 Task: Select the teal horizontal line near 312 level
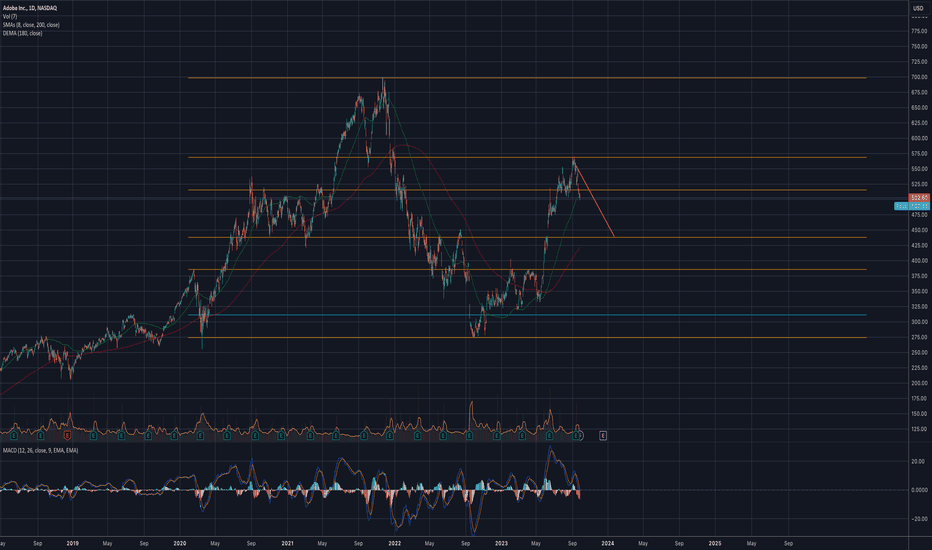[527, 315]
